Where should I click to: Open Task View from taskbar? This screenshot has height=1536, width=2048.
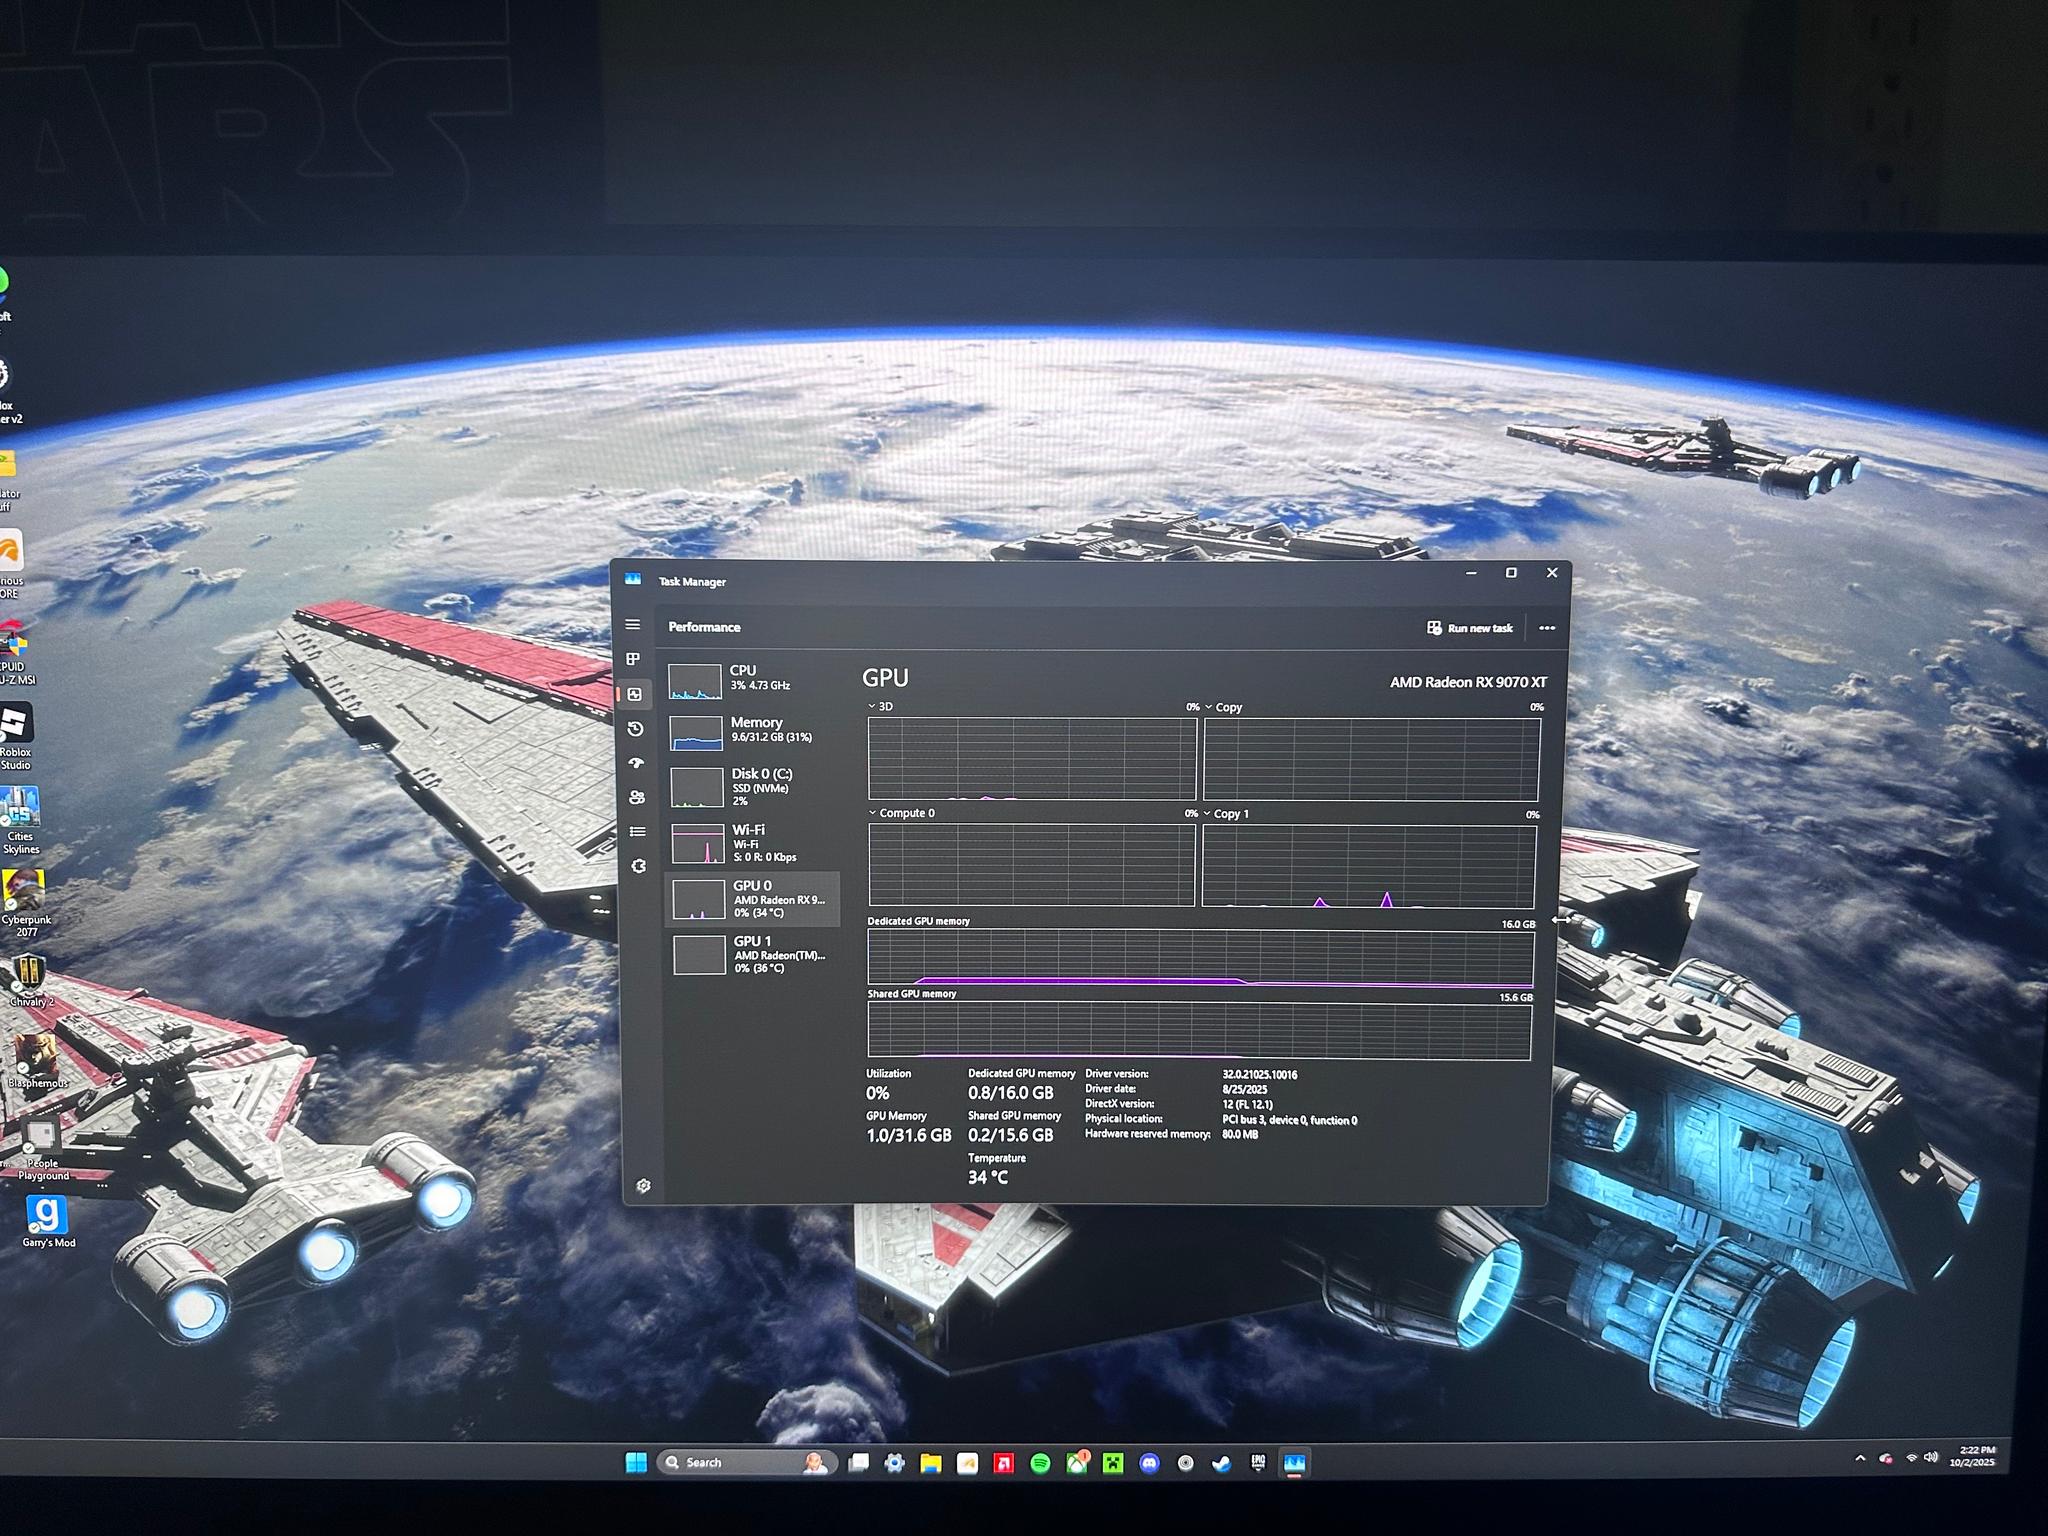tap(858, 1463)
